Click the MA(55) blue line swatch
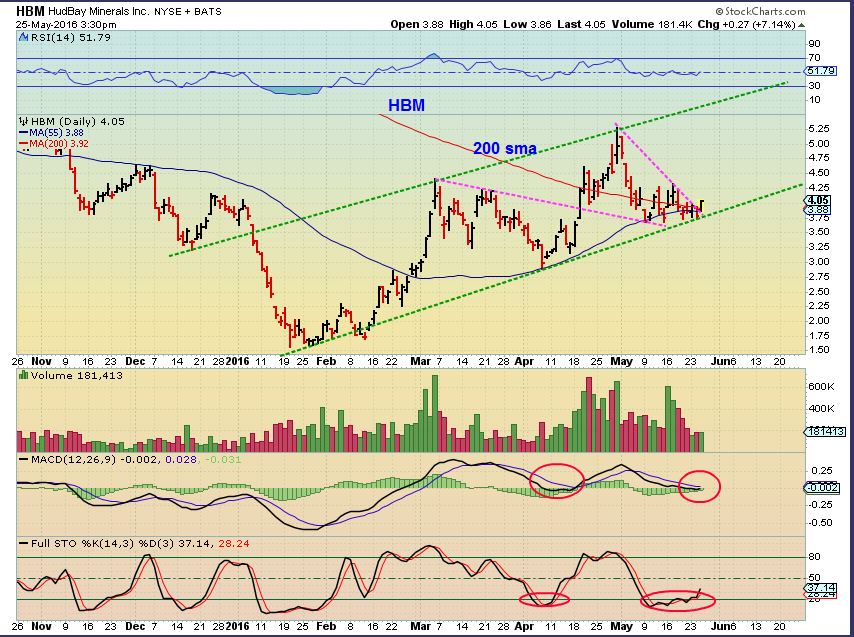 (23, 133)
